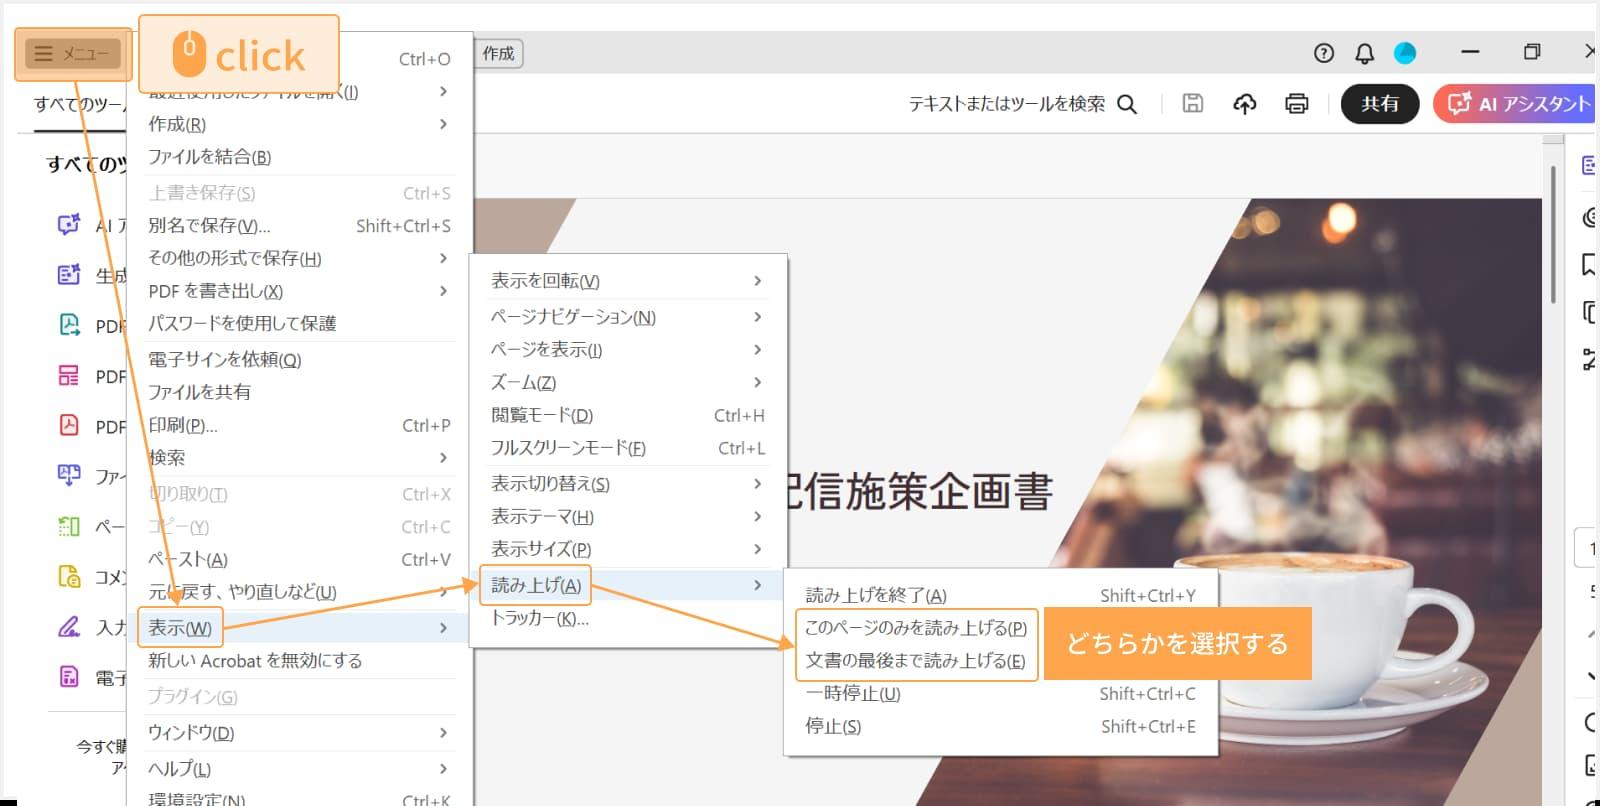Click the combine files icon in tools list

[68, 476]
